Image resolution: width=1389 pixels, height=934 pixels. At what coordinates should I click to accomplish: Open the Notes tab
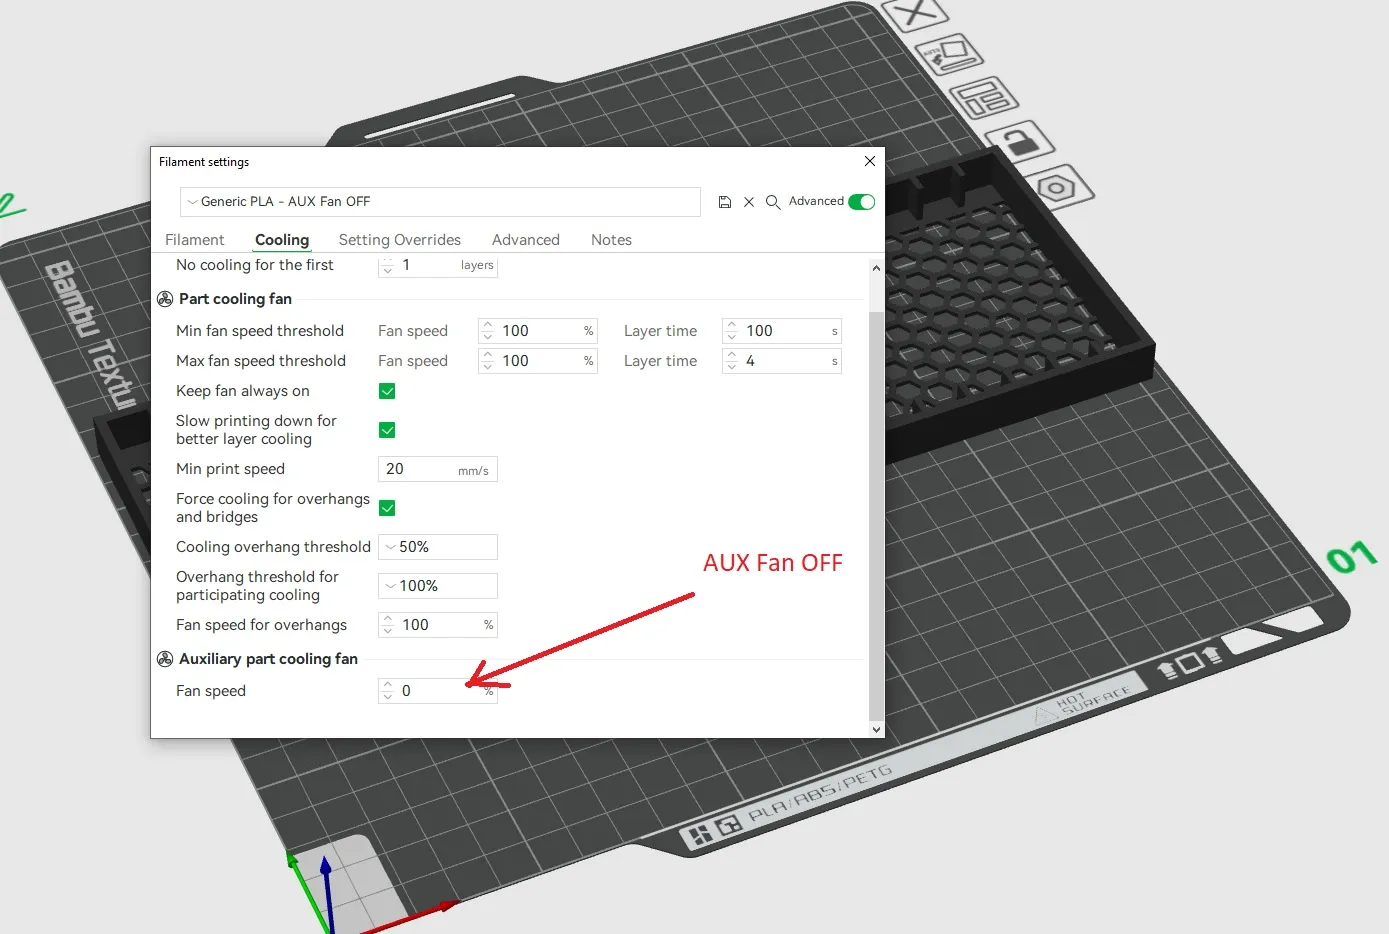[x=611, y=240]
